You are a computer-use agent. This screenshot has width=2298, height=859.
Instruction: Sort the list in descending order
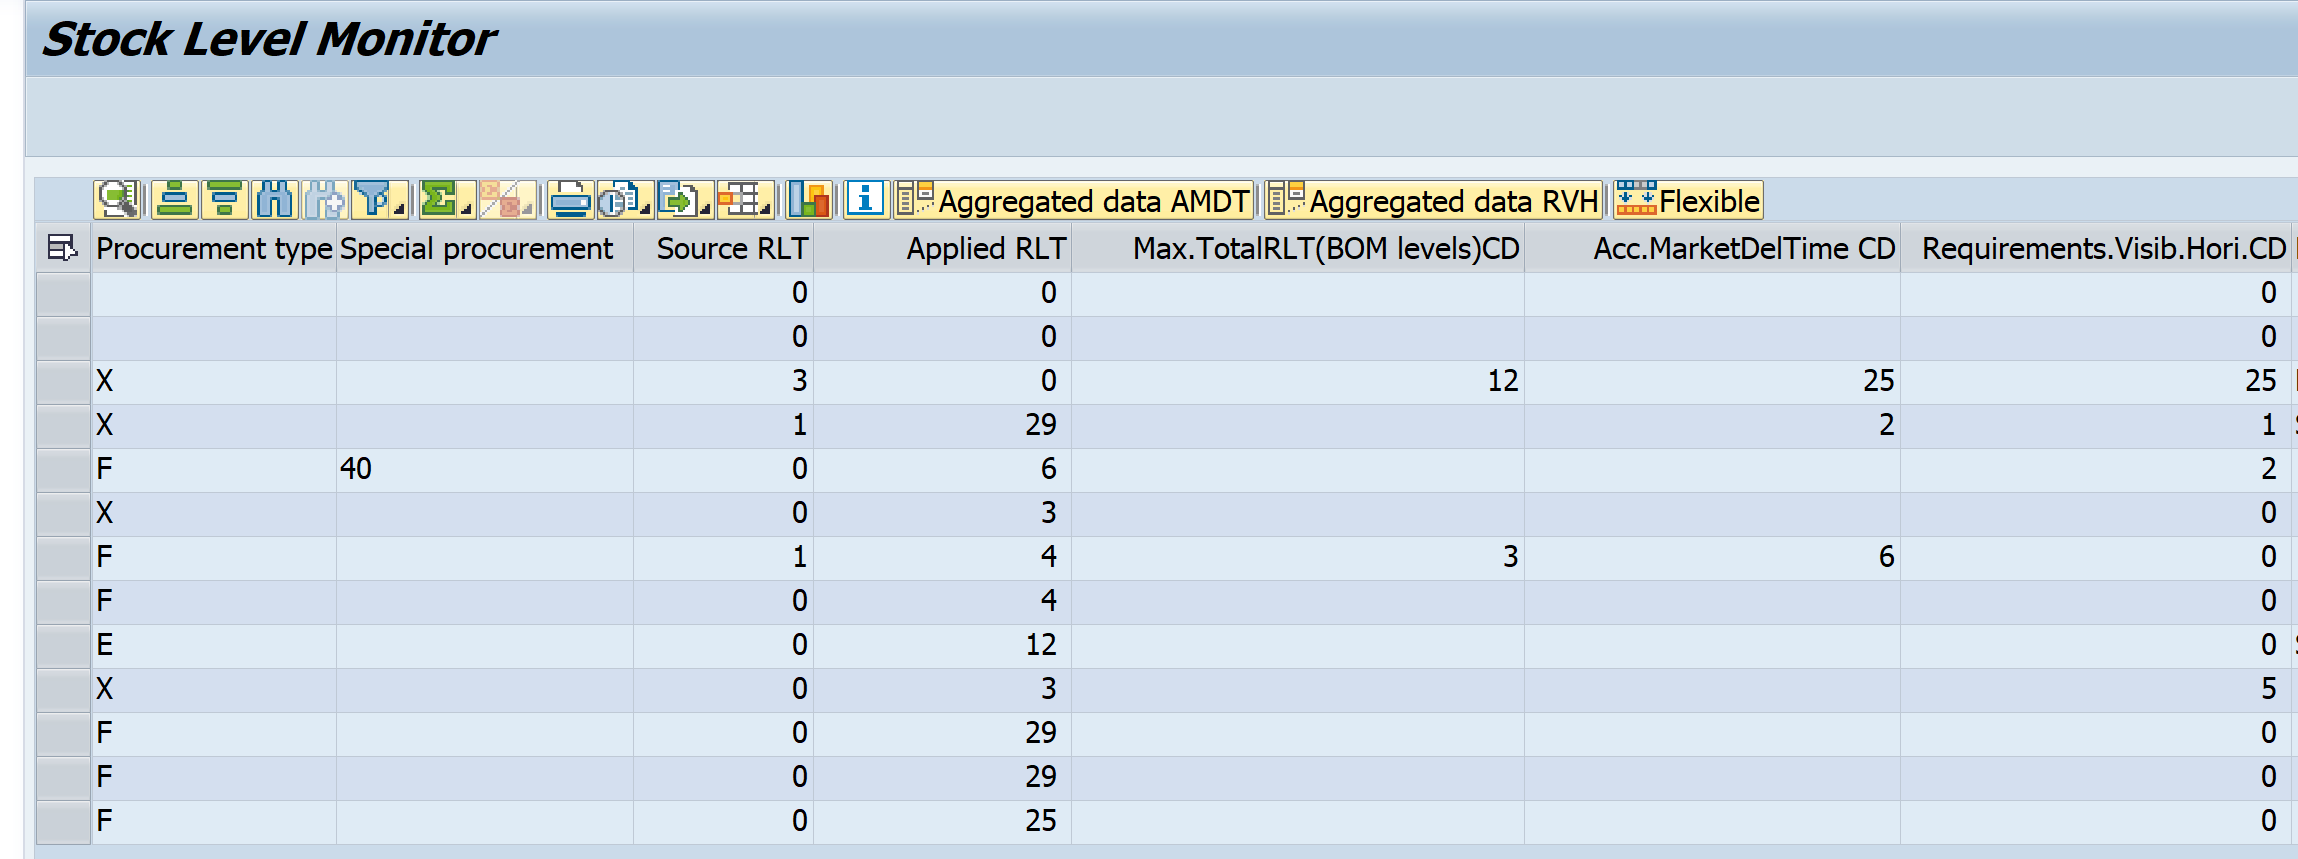click(225, 200)
